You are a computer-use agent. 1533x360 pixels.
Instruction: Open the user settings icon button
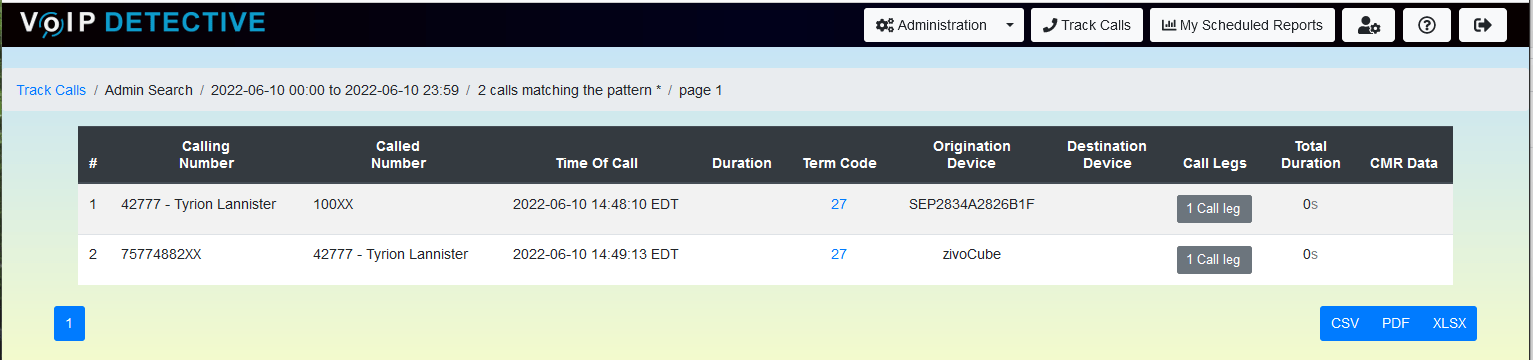pyautogui.click(x=1369, y=26)
